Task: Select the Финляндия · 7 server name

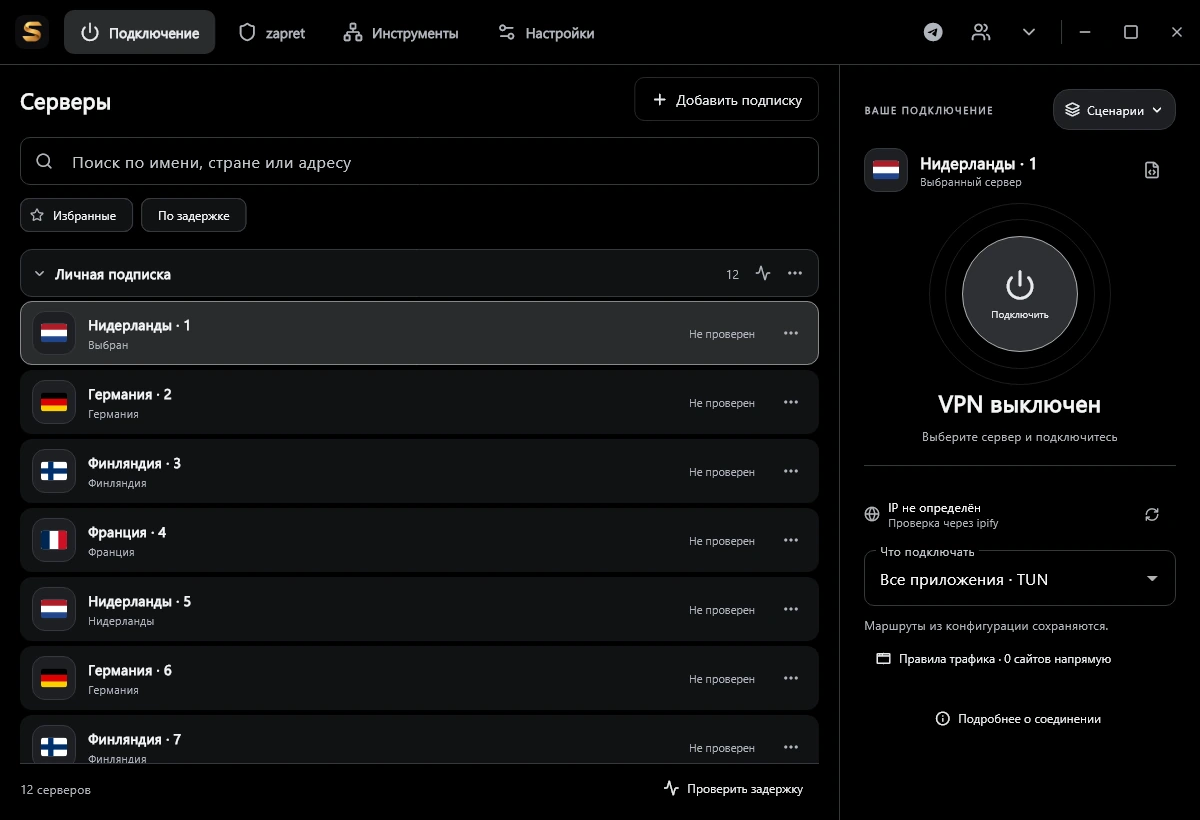Action: pyautogui.click(x=134, y=739)
